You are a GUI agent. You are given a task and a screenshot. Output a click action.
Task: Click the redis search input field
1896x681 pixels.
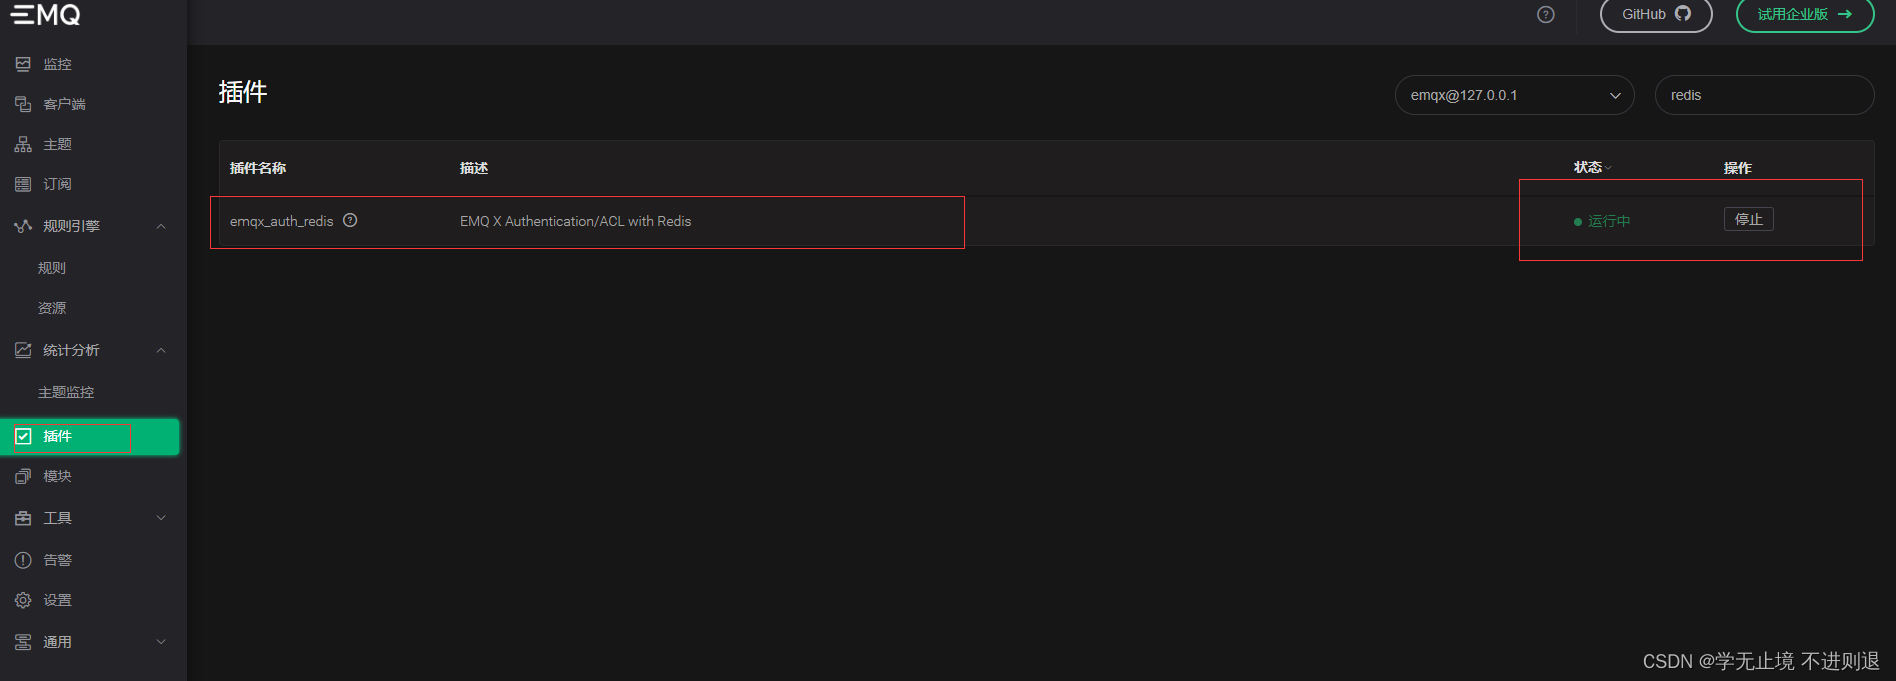(x=1764, y=95)
